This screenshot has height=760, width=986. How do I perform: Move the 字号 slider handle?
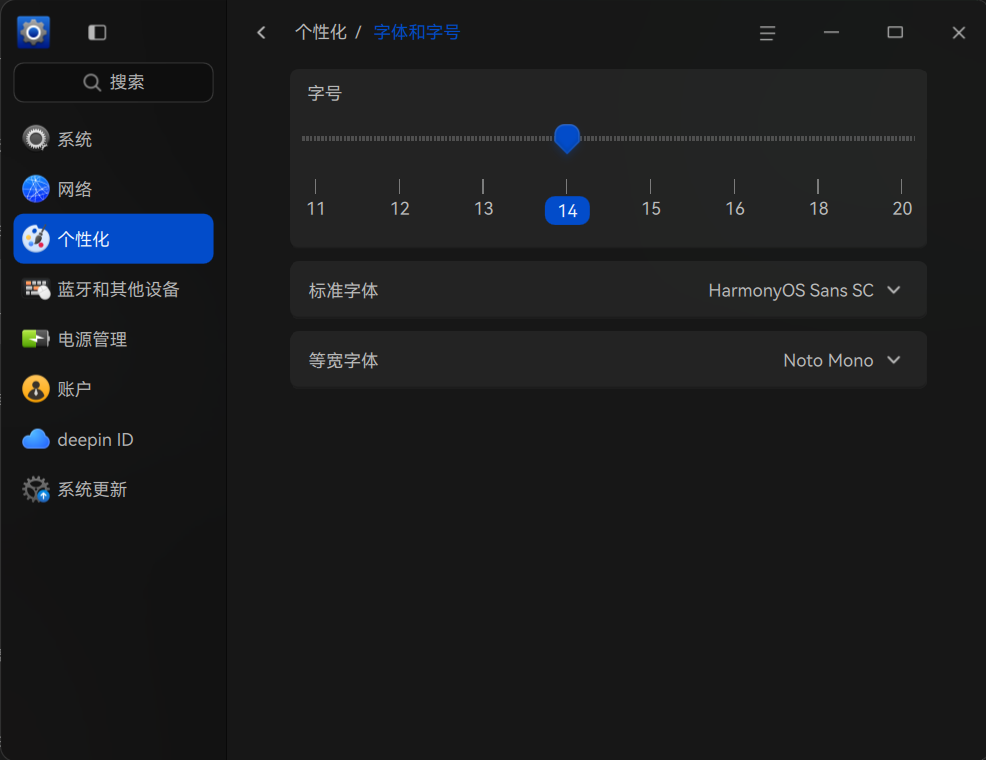pyautogui.click(x=567, y=138)
